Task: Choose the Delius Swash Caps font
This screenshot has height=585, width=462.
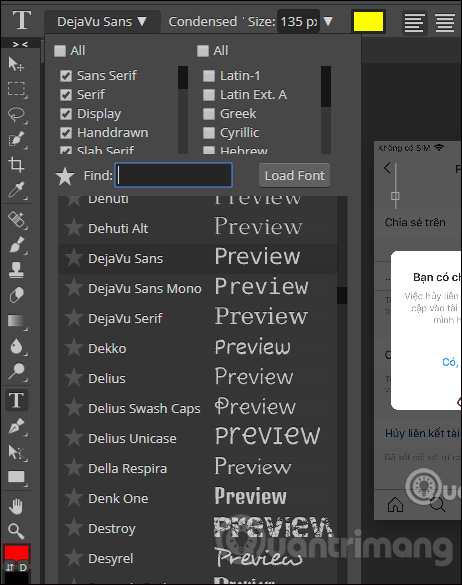Action: click(x=198, y=408)
